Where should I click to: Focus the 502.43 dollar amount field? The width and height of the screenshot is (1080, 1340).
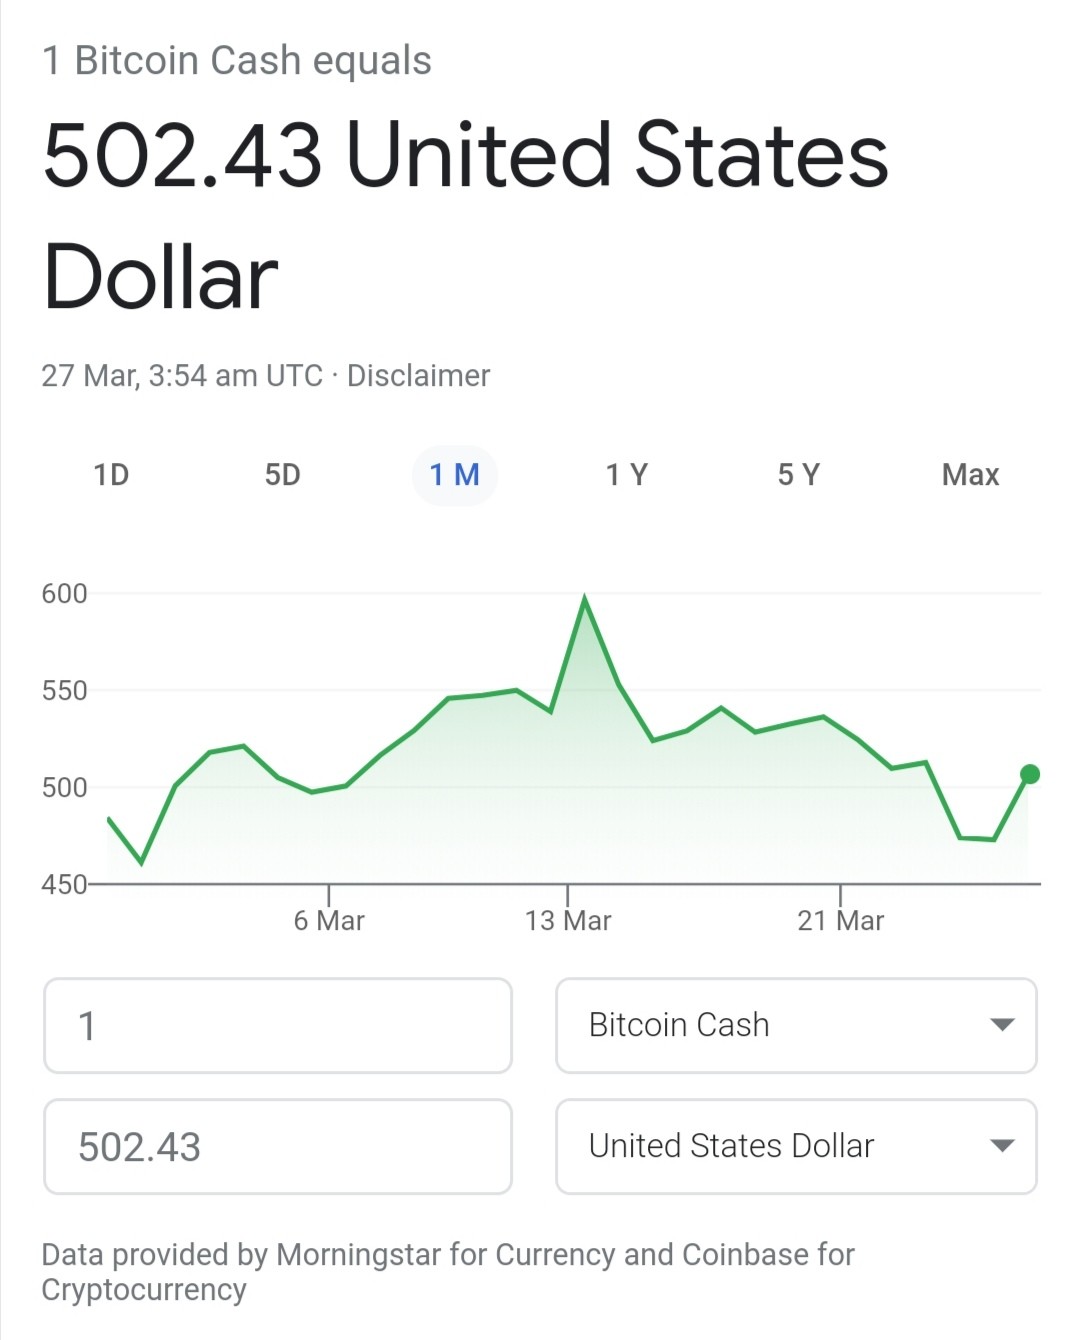point(278,1146)
